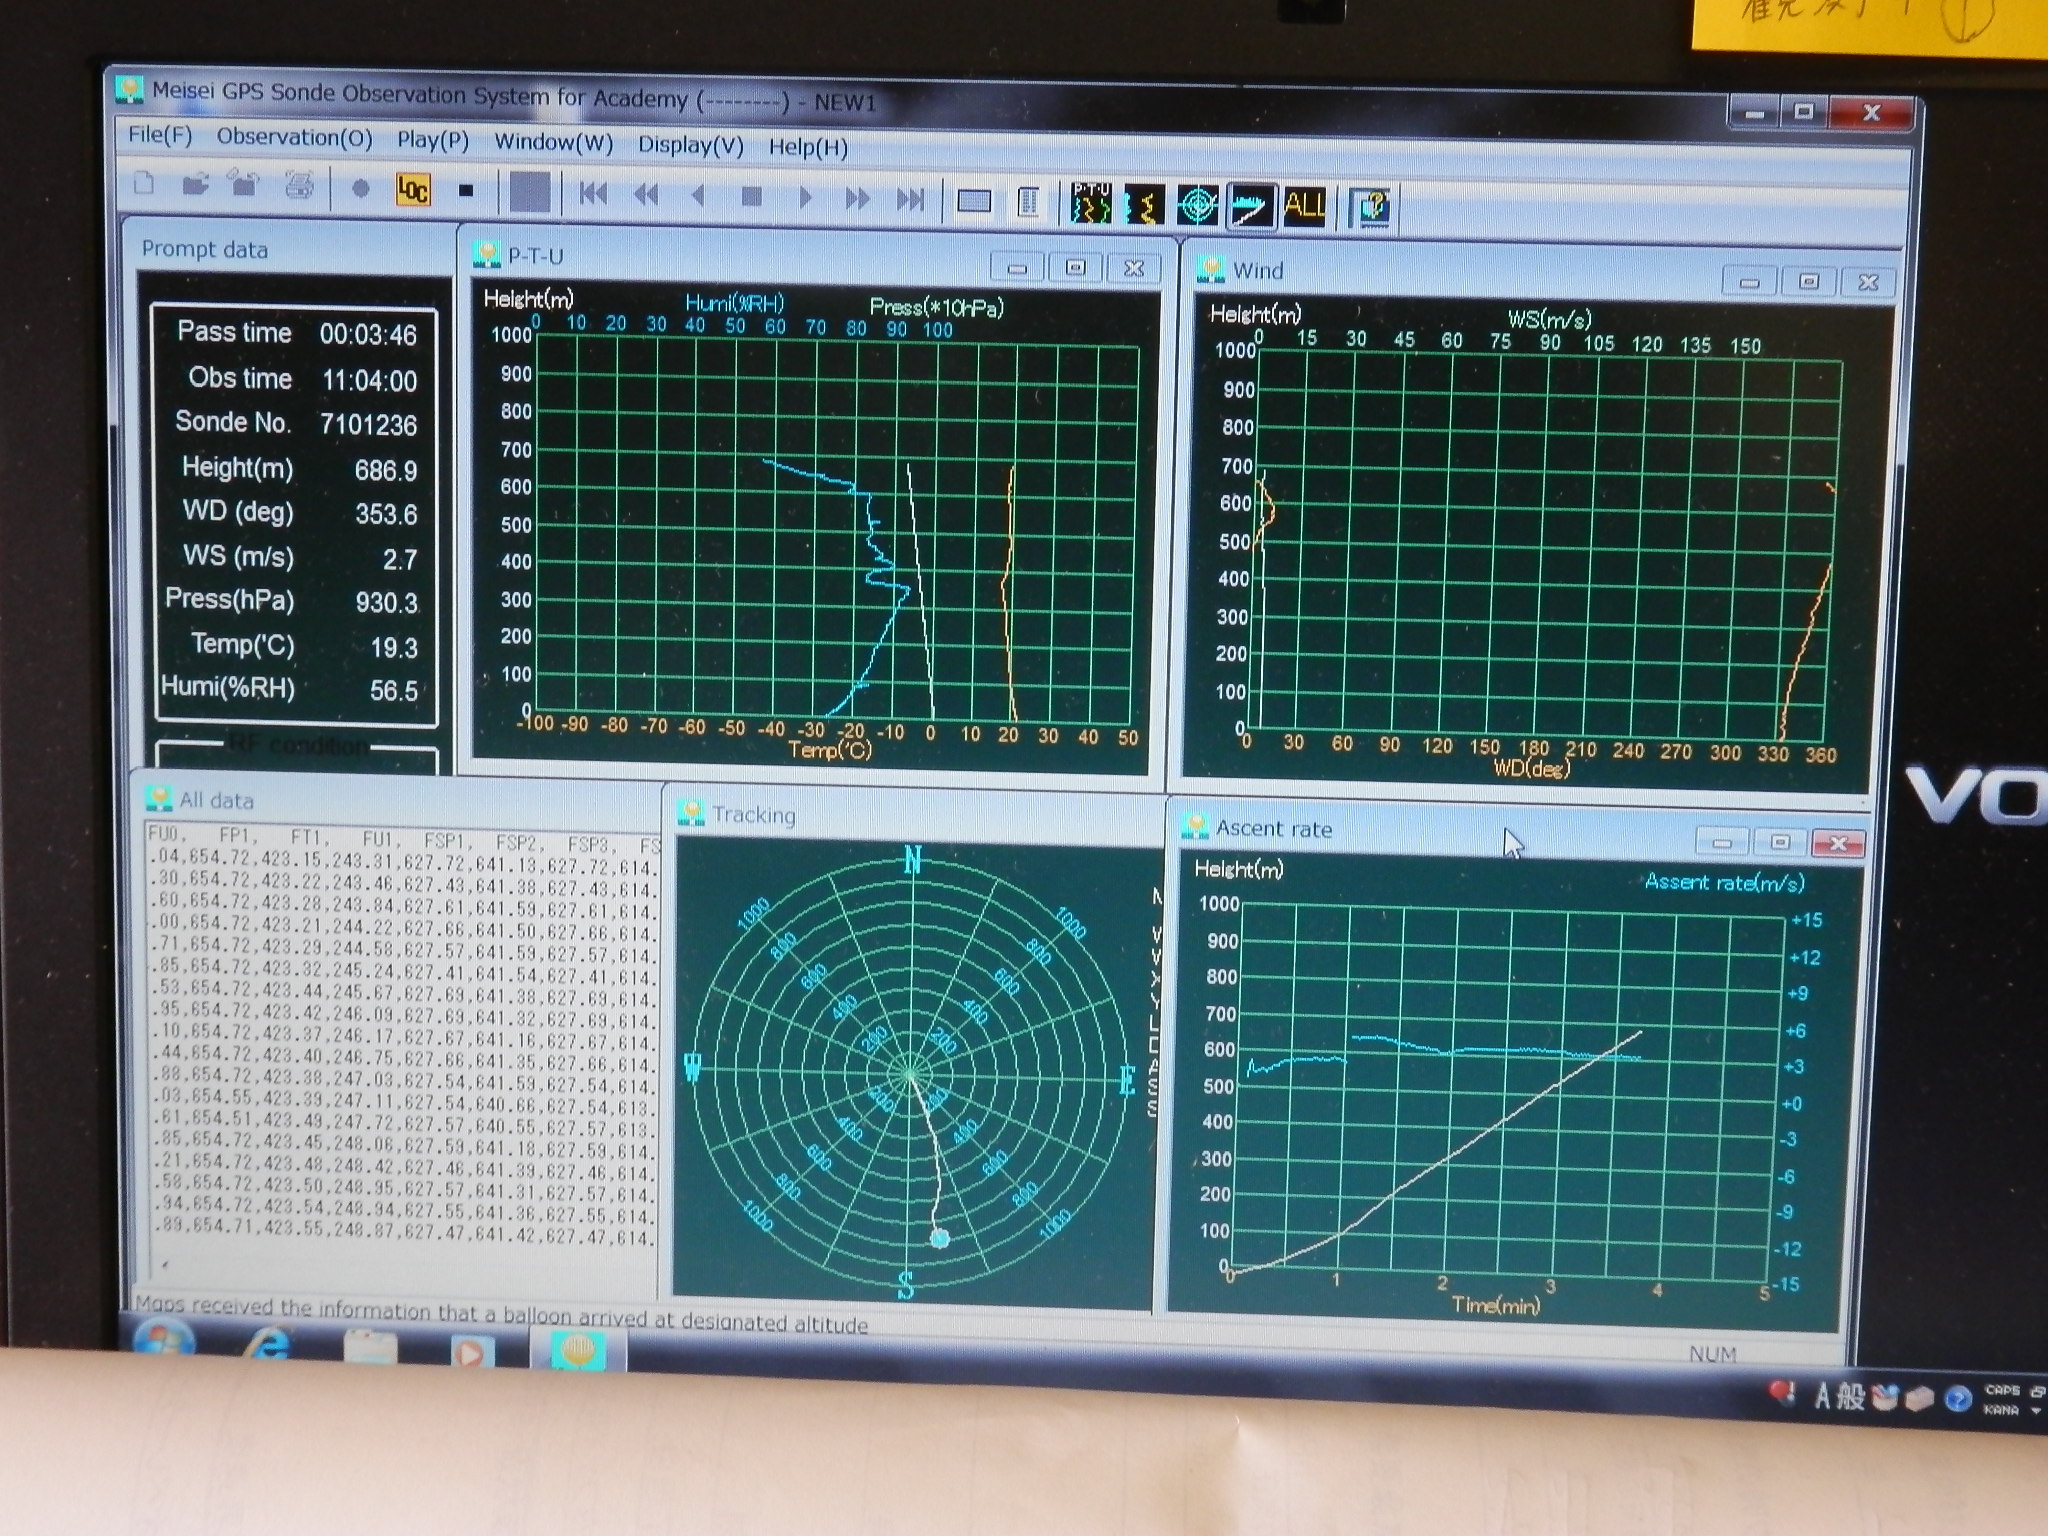Click the Press(hPa) value 930.3

(386, 603)
